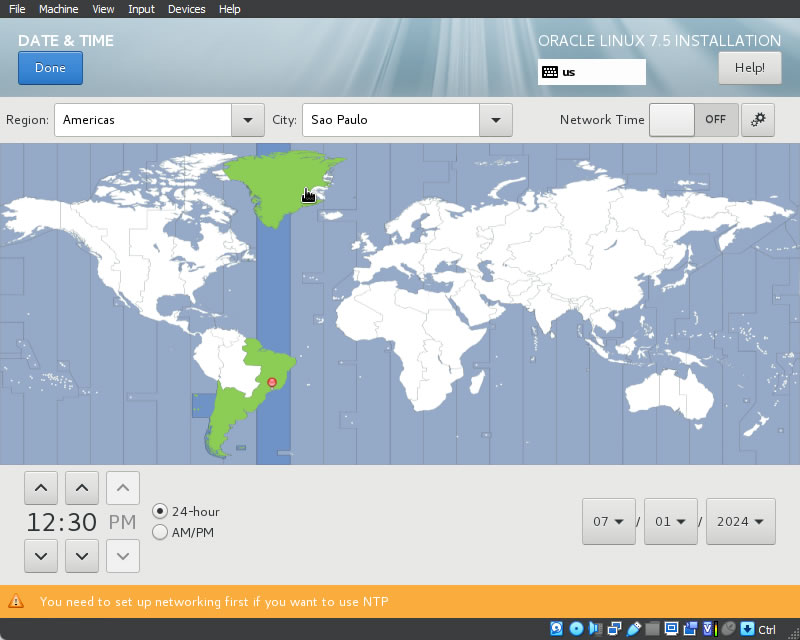Click the Done button
Screen dimensions: 800x640
(x=50, y=68)
